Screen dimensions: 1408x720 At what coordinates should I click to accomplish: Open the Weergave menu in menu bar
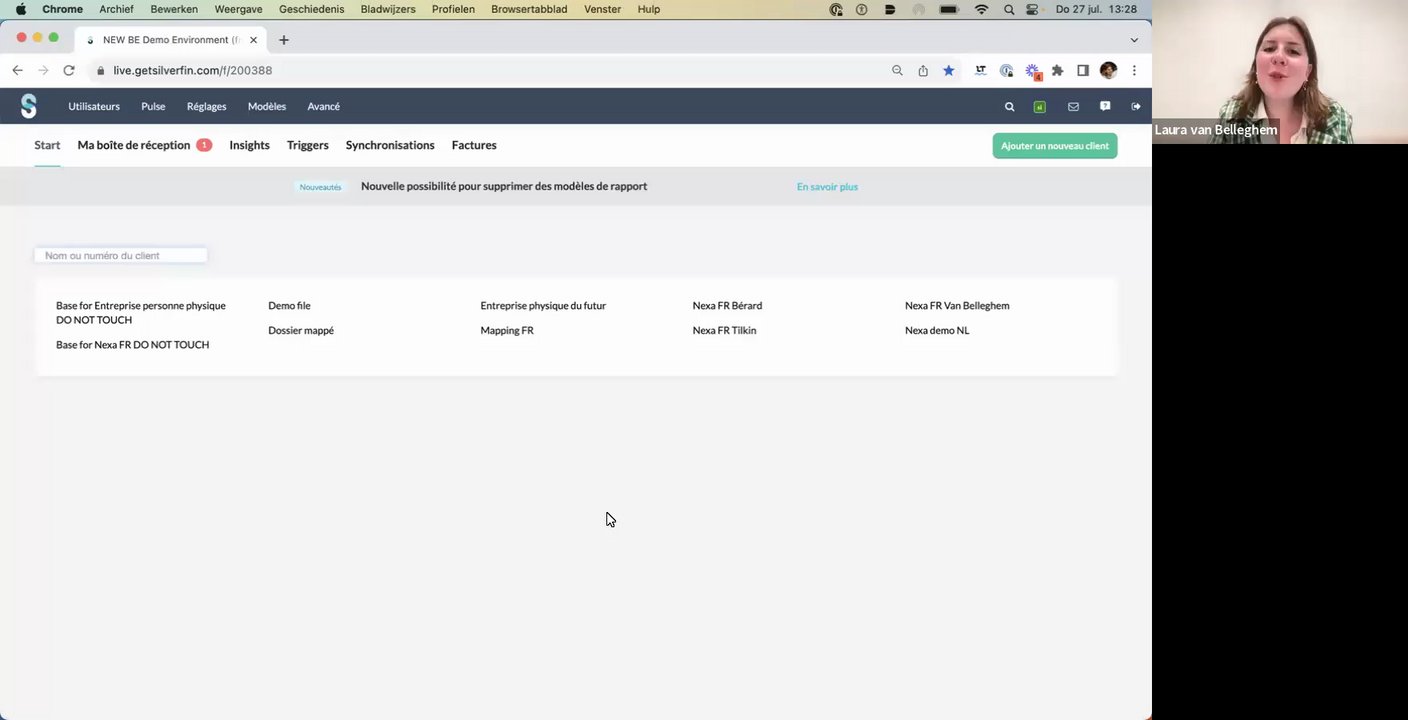(238, 9)
